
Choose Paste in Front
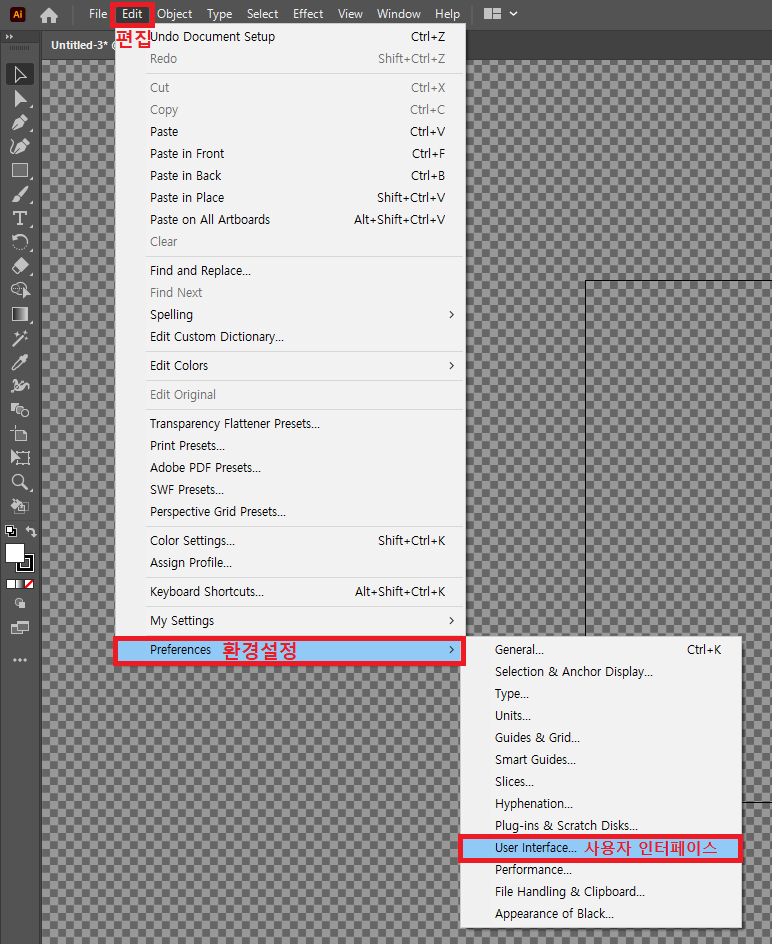click(x=290, y=154)
